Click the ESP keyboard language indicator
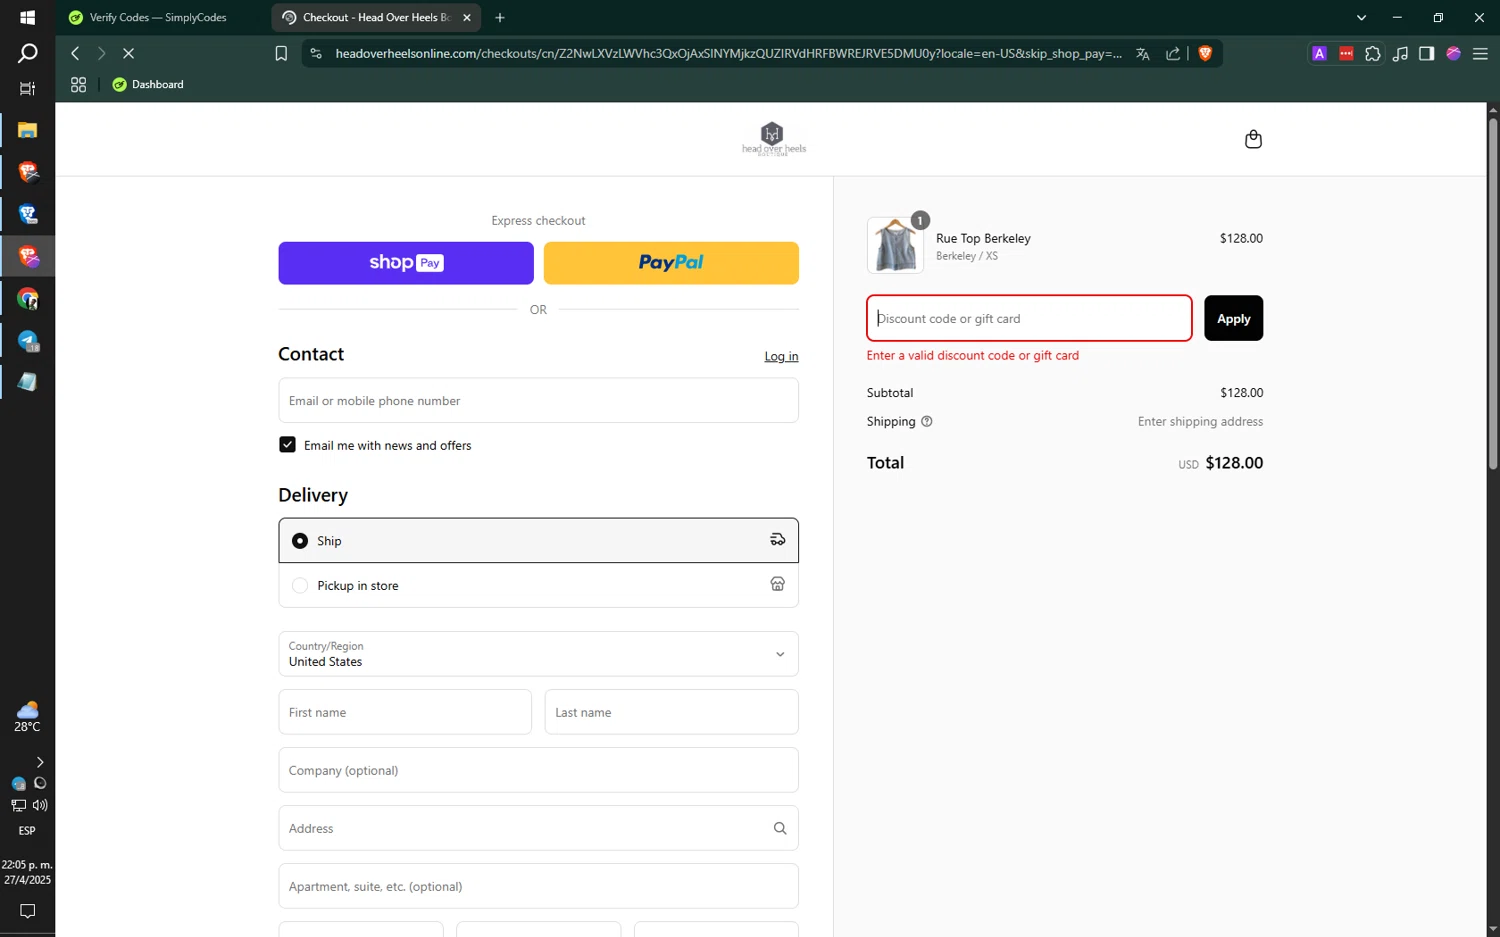Viewport: 1500px width, 937px height. coord(27,831)
